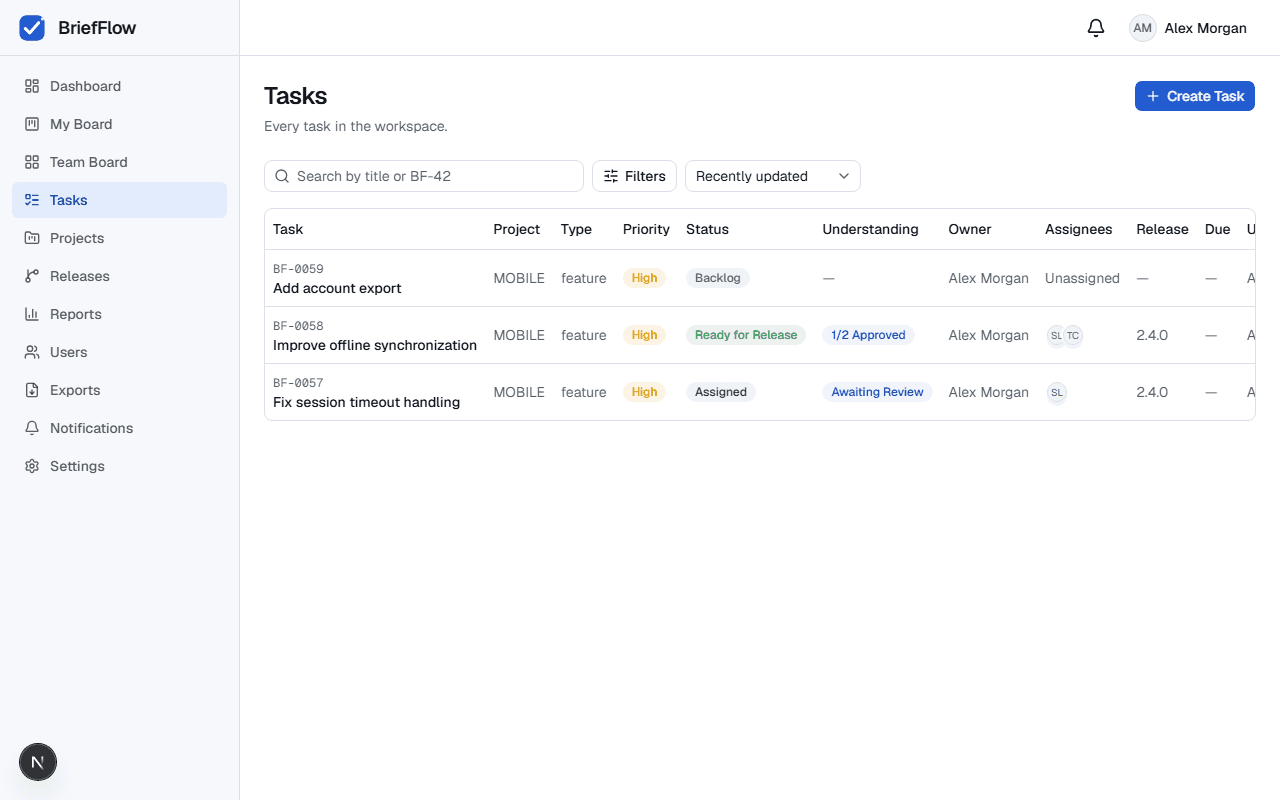
Task: Open the notifications bell in the header
Action: pos(1096,28)
